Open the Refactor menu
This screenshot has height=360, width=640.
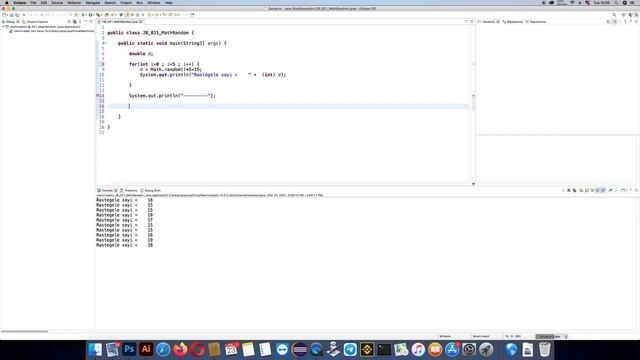point(74,2)
